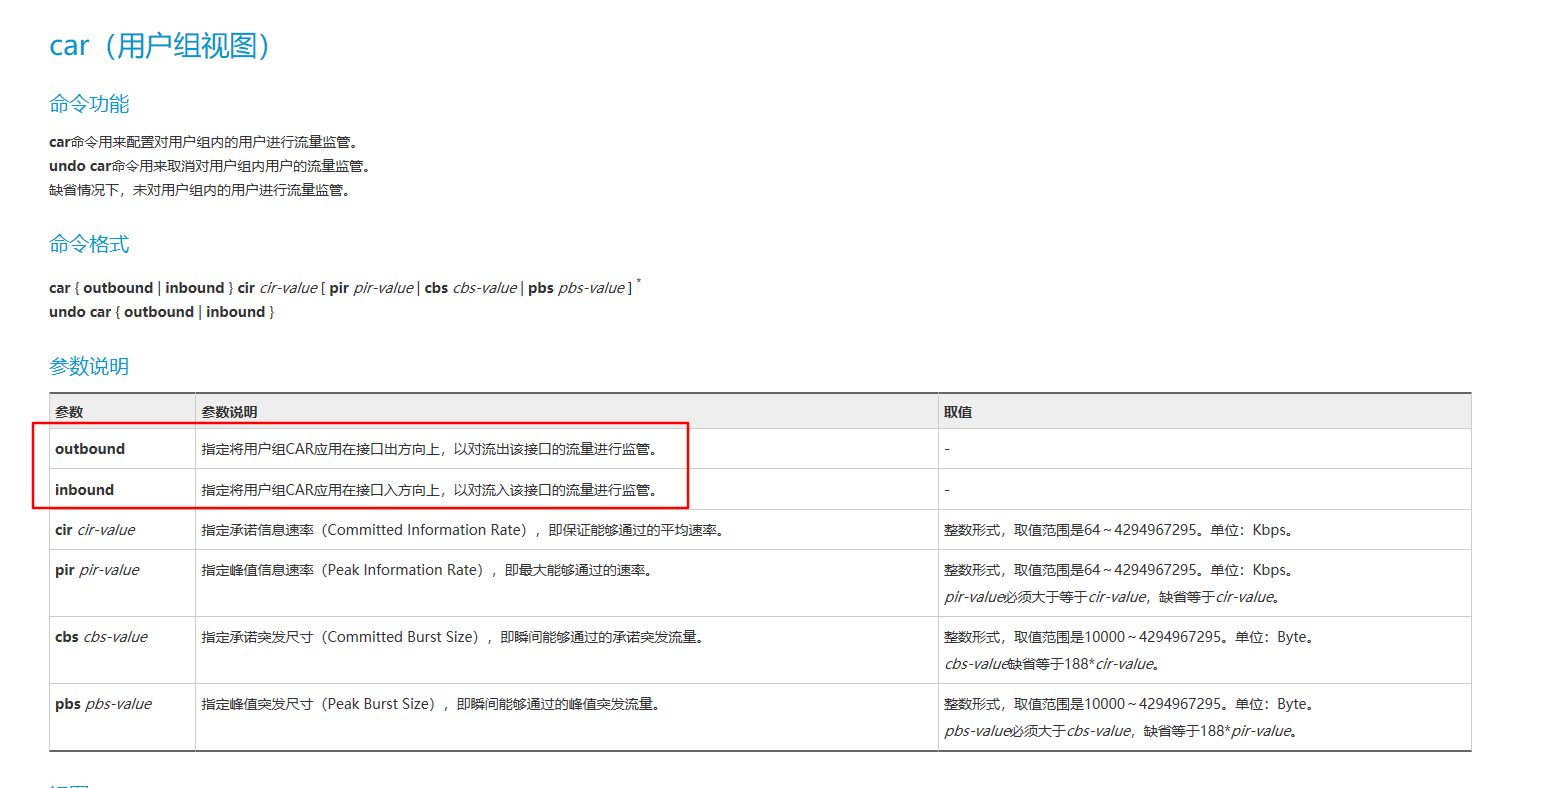Click the '命令功能' section heading
Screen dimensions: 1544x788
pos(89,104)
